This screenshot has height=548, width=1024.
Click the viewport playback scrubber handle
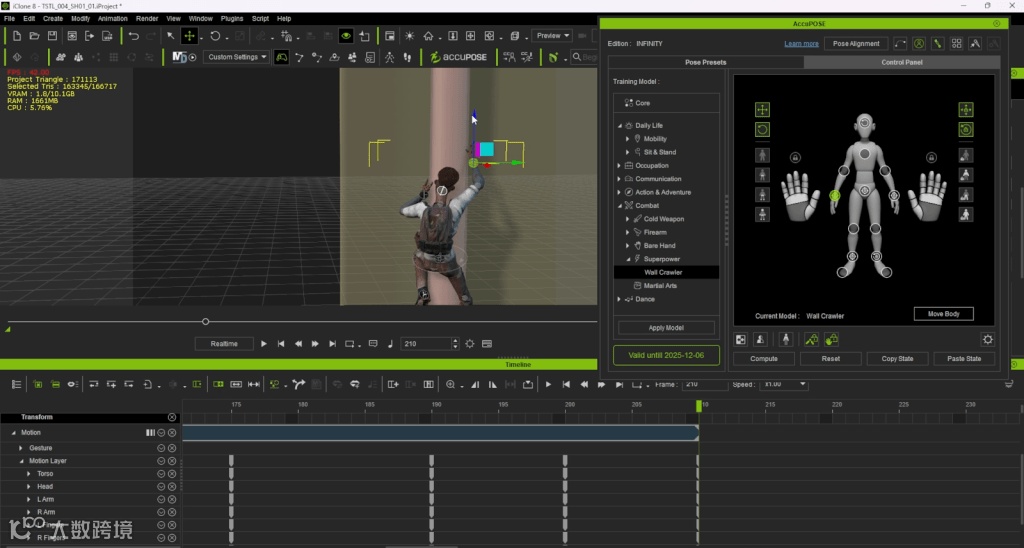coord(206,321)
